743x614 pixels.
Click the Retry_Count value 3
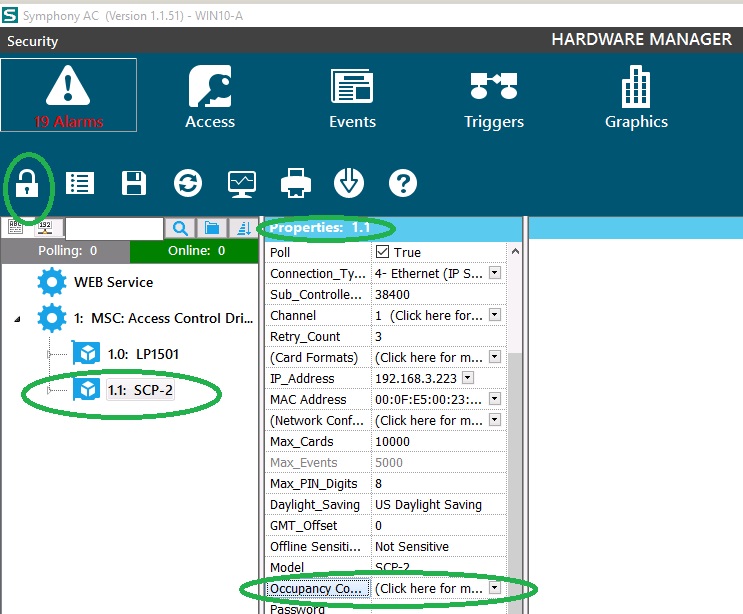click(x=378, y=337)
